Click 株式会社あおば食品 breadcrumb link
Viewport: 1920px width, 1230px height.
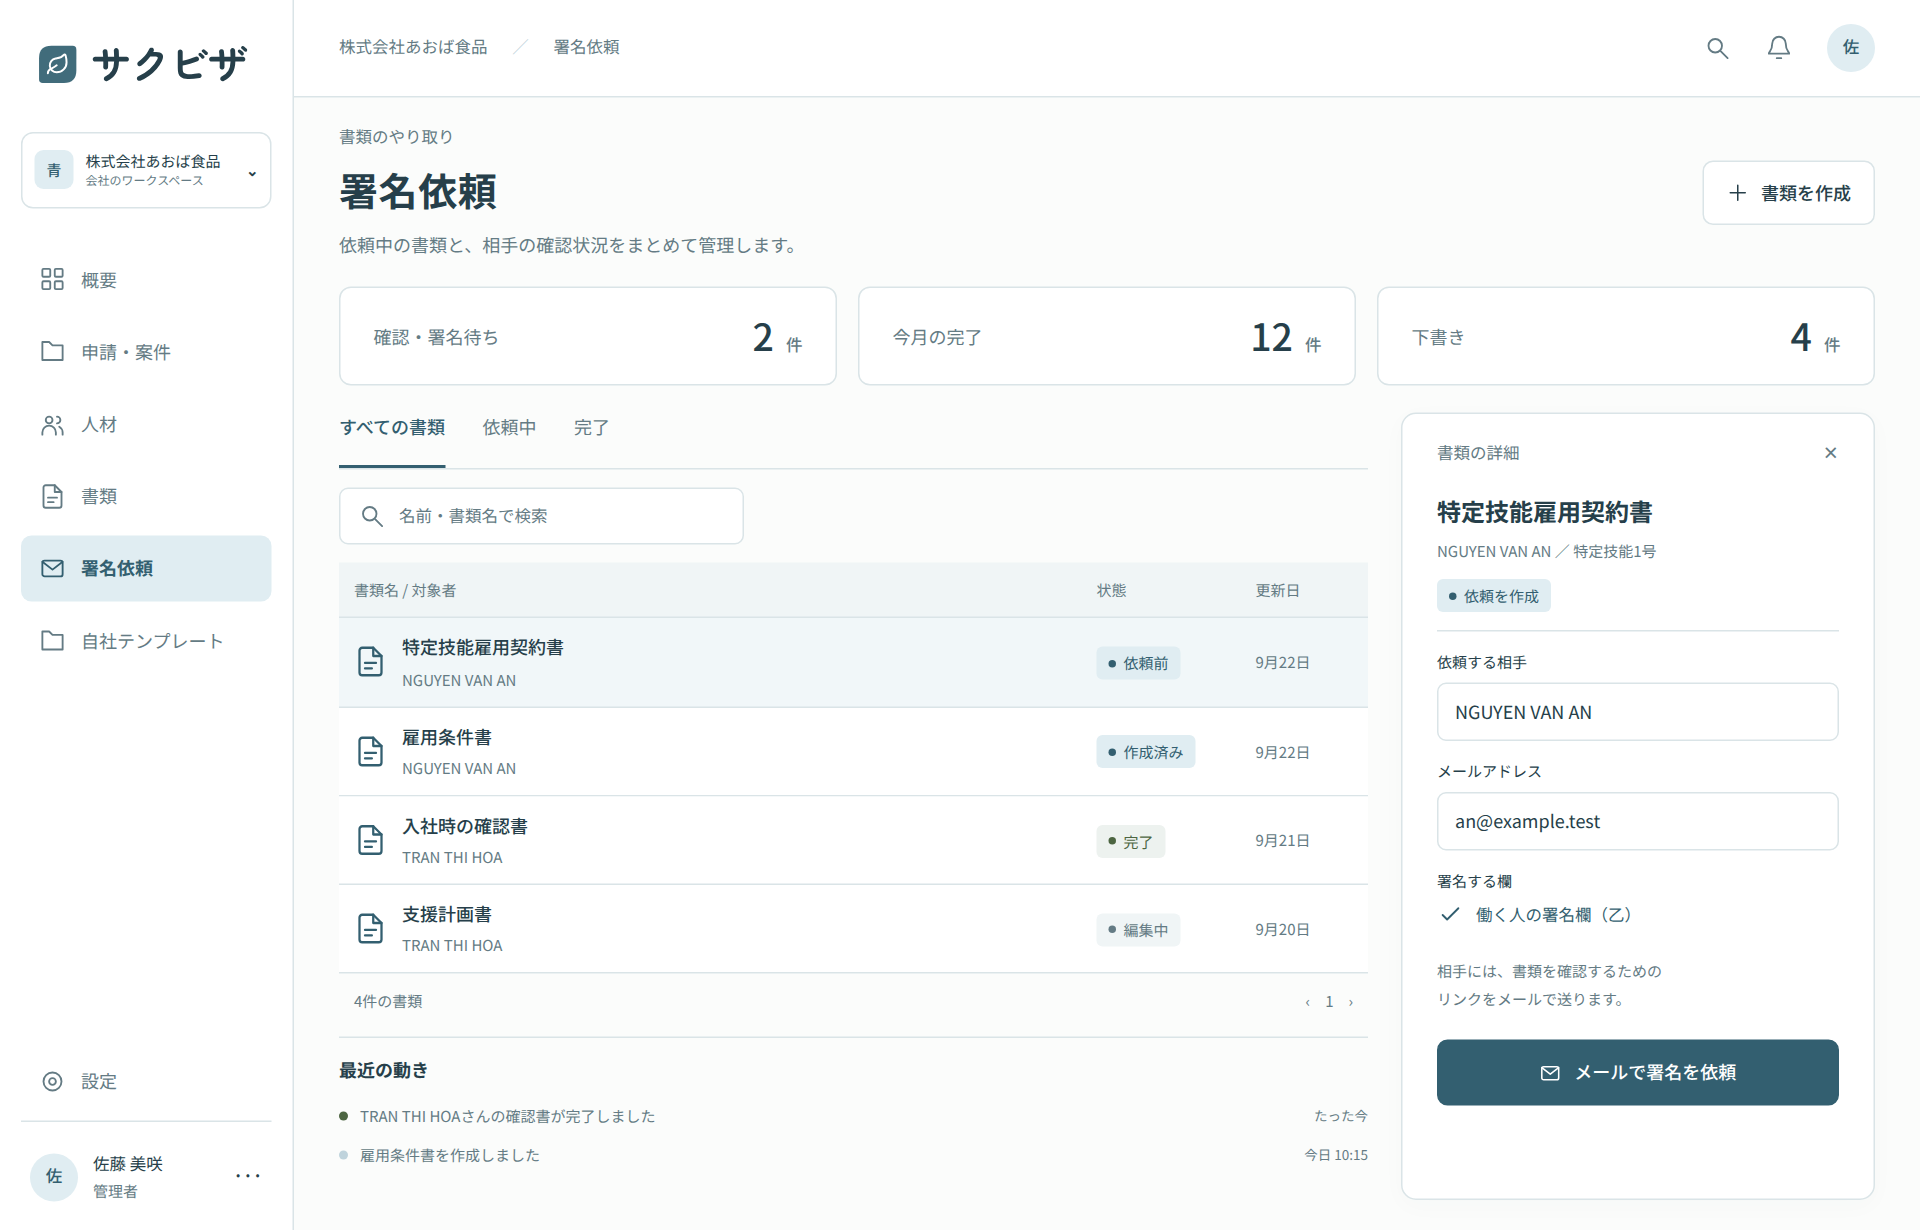point(413,47)
